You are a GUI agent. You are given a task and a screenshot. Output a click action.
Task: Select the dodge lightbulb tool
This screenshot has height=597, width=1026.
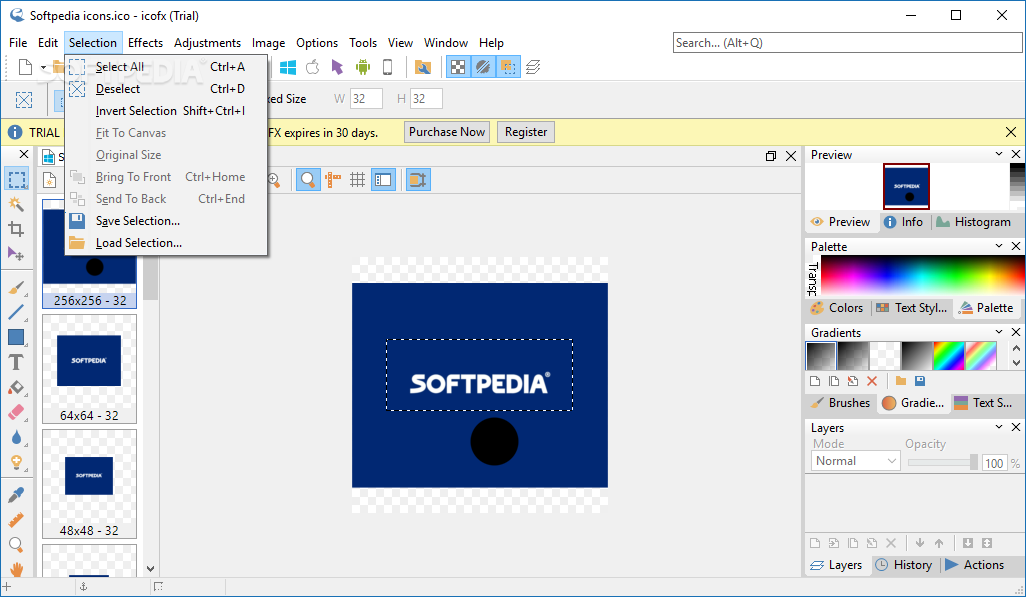point(16,462)
